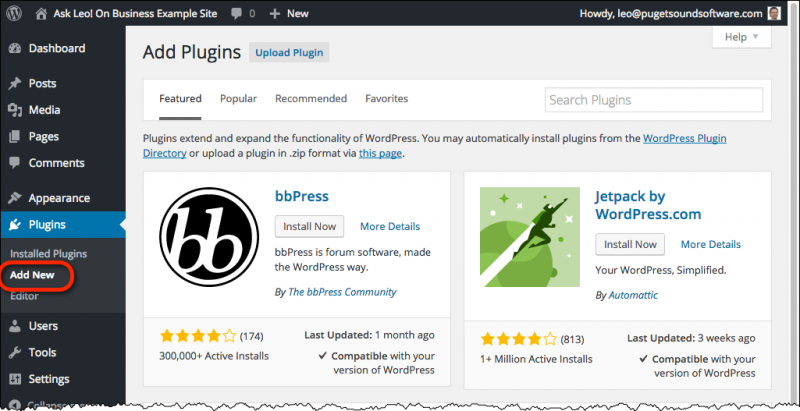
Task: Click the 'Add Plugins' page heading
Action: [192, 52]
